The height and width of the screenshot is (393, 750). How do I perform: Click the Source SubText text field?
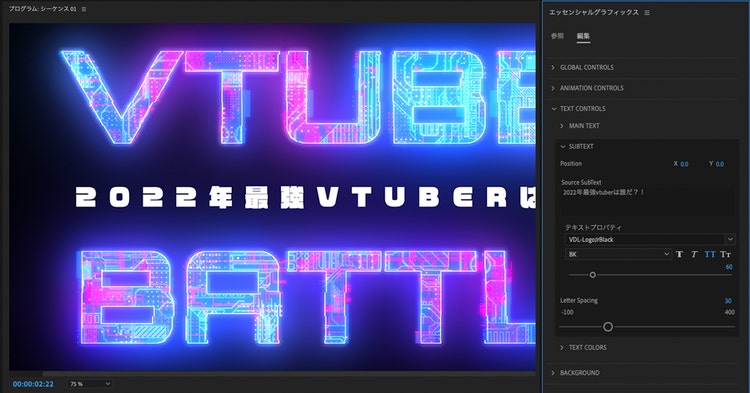click(x=649, y=203)
